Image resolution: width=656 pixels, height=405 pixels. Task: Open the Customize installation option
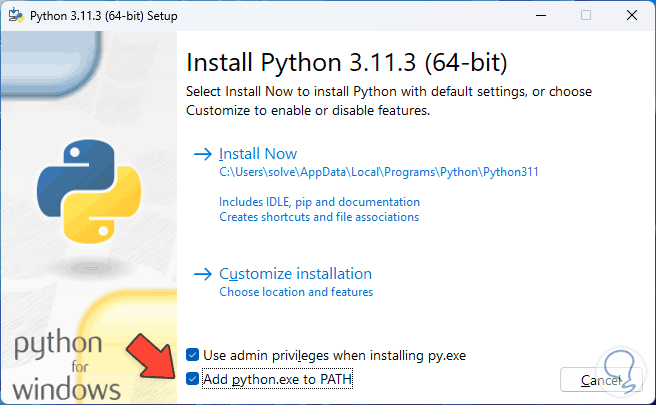[x=295, y=274]
